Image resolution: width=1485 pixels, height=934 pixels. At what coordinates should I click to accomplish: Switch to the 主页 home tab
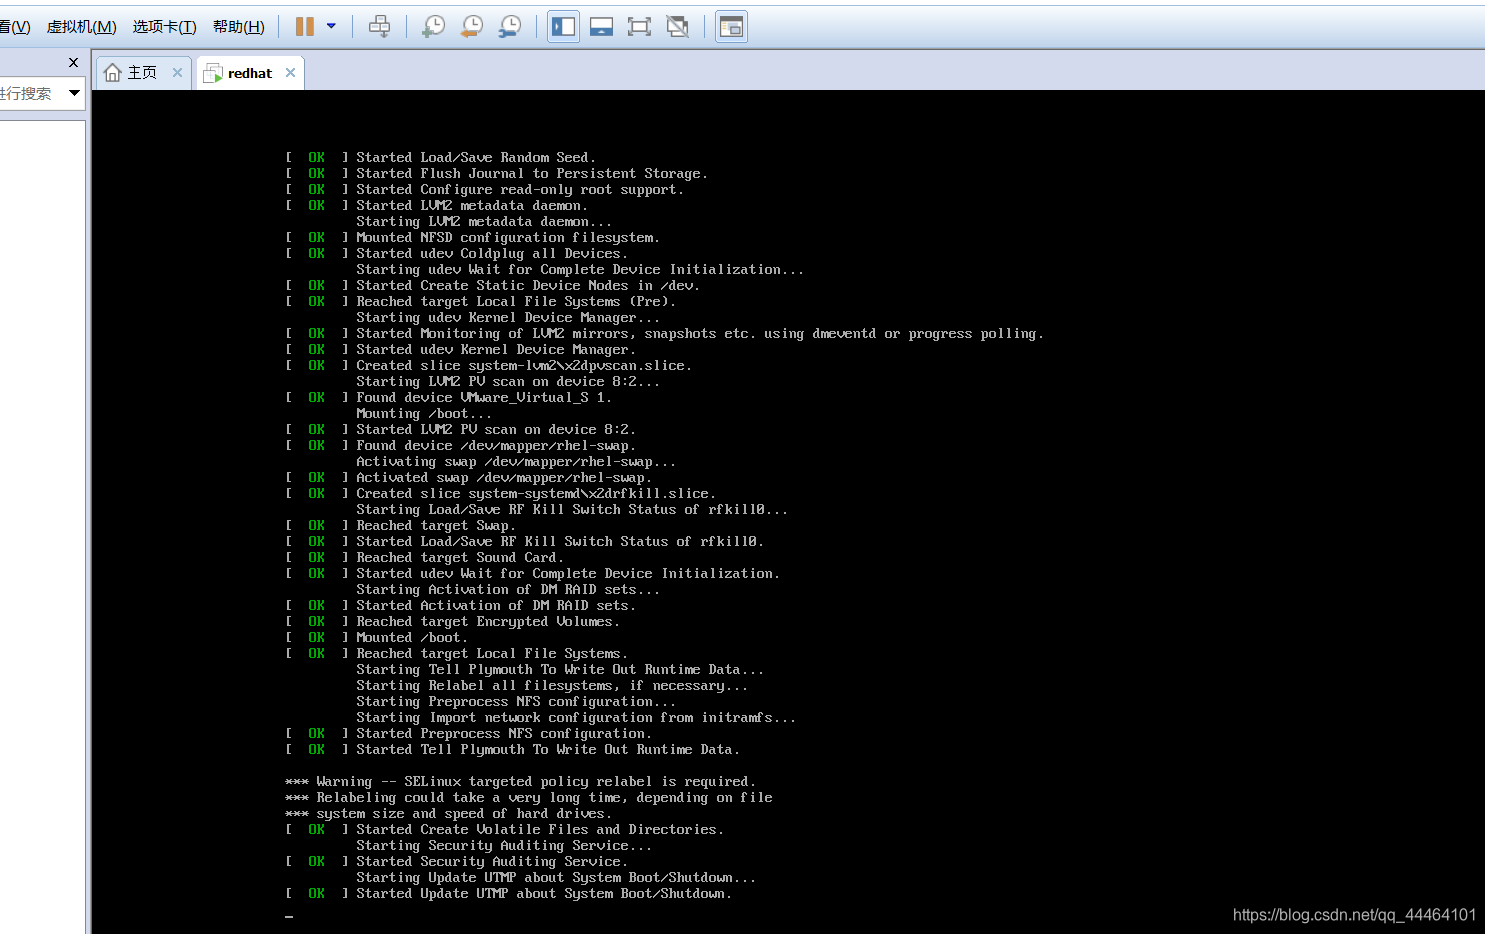pyautogui.click(x=142, y=73)
